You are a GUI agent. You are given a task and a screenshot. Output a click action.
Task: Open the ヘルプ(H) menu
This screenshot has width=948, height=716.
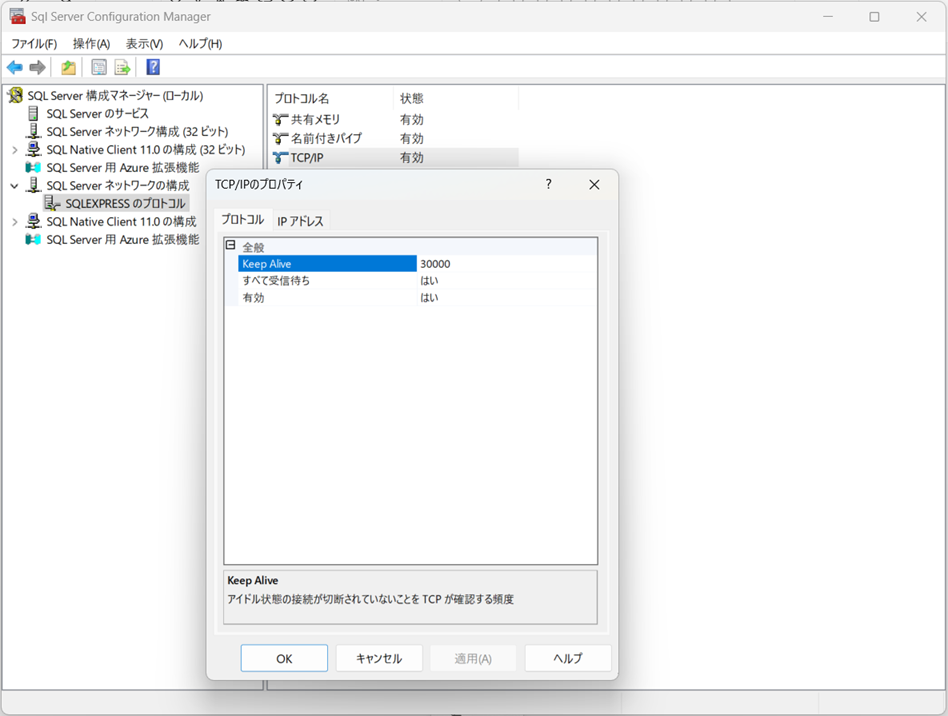click(x=200, y=44)
